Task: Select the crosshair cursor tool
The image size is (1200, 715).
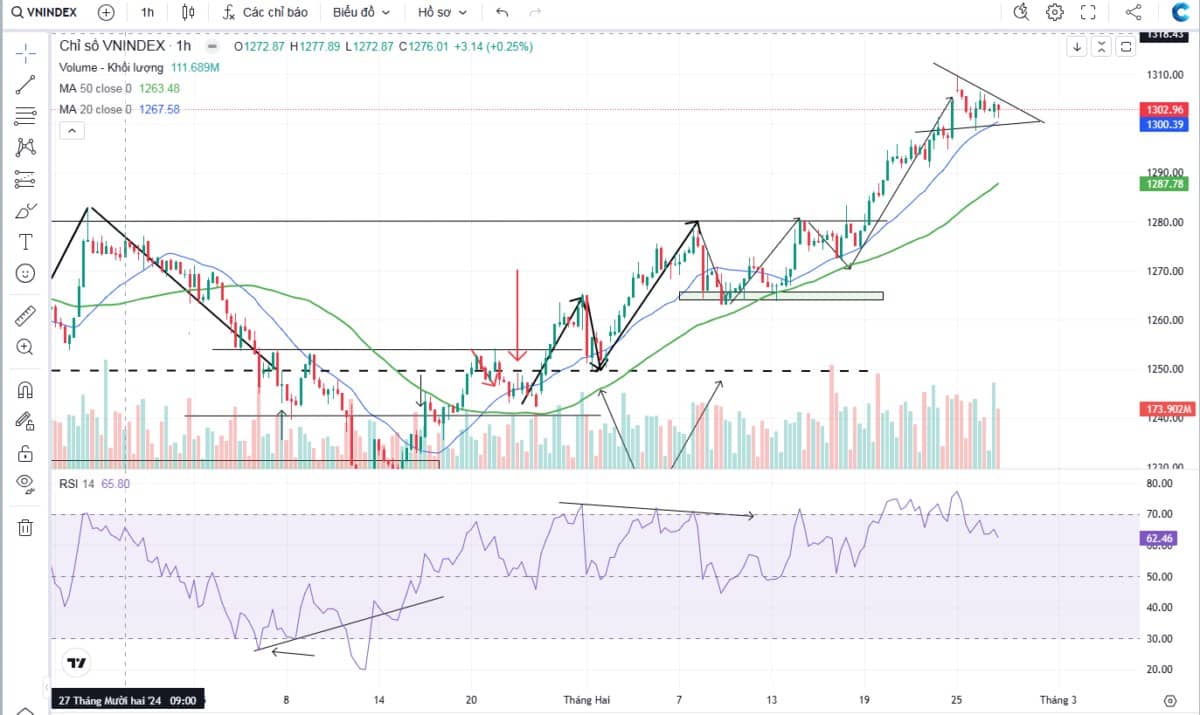Action: click(x=25, y=52)
